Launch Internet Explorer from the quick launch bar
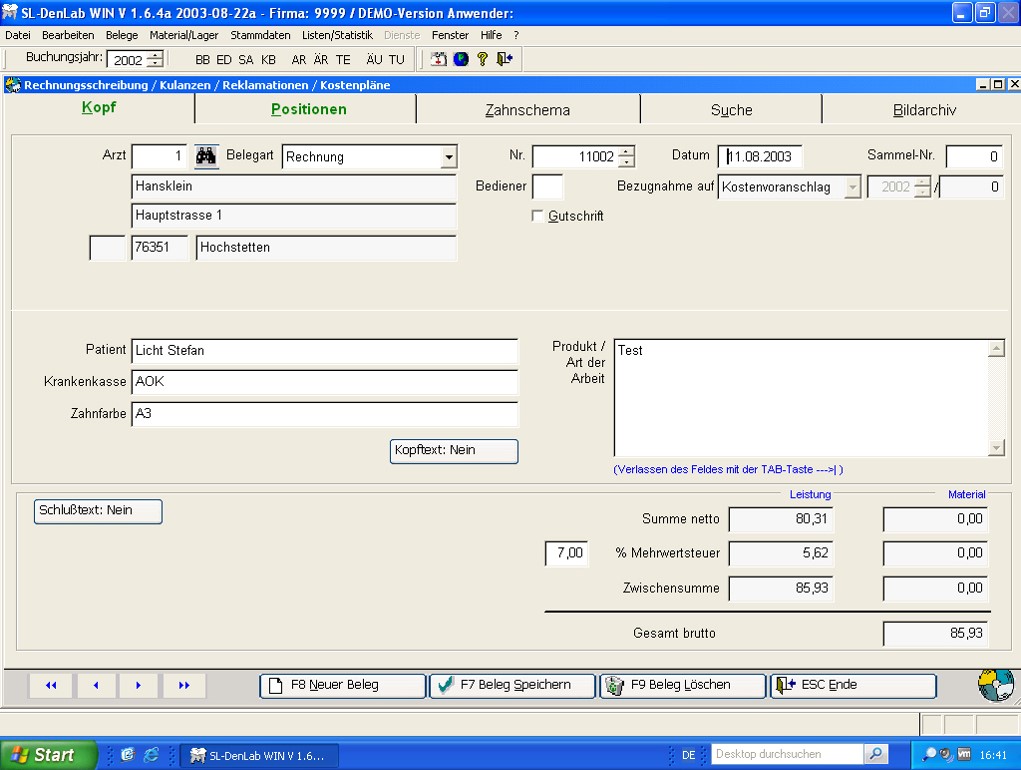1021x770 pixels. click(151, 755)
